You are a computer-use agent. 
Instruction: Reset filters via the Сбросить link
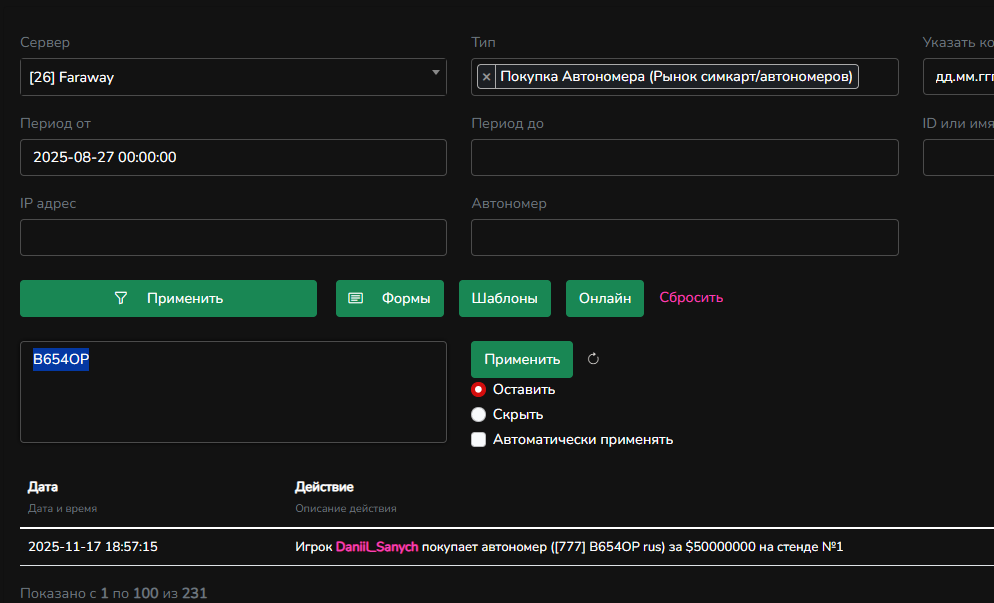(691, 297)
